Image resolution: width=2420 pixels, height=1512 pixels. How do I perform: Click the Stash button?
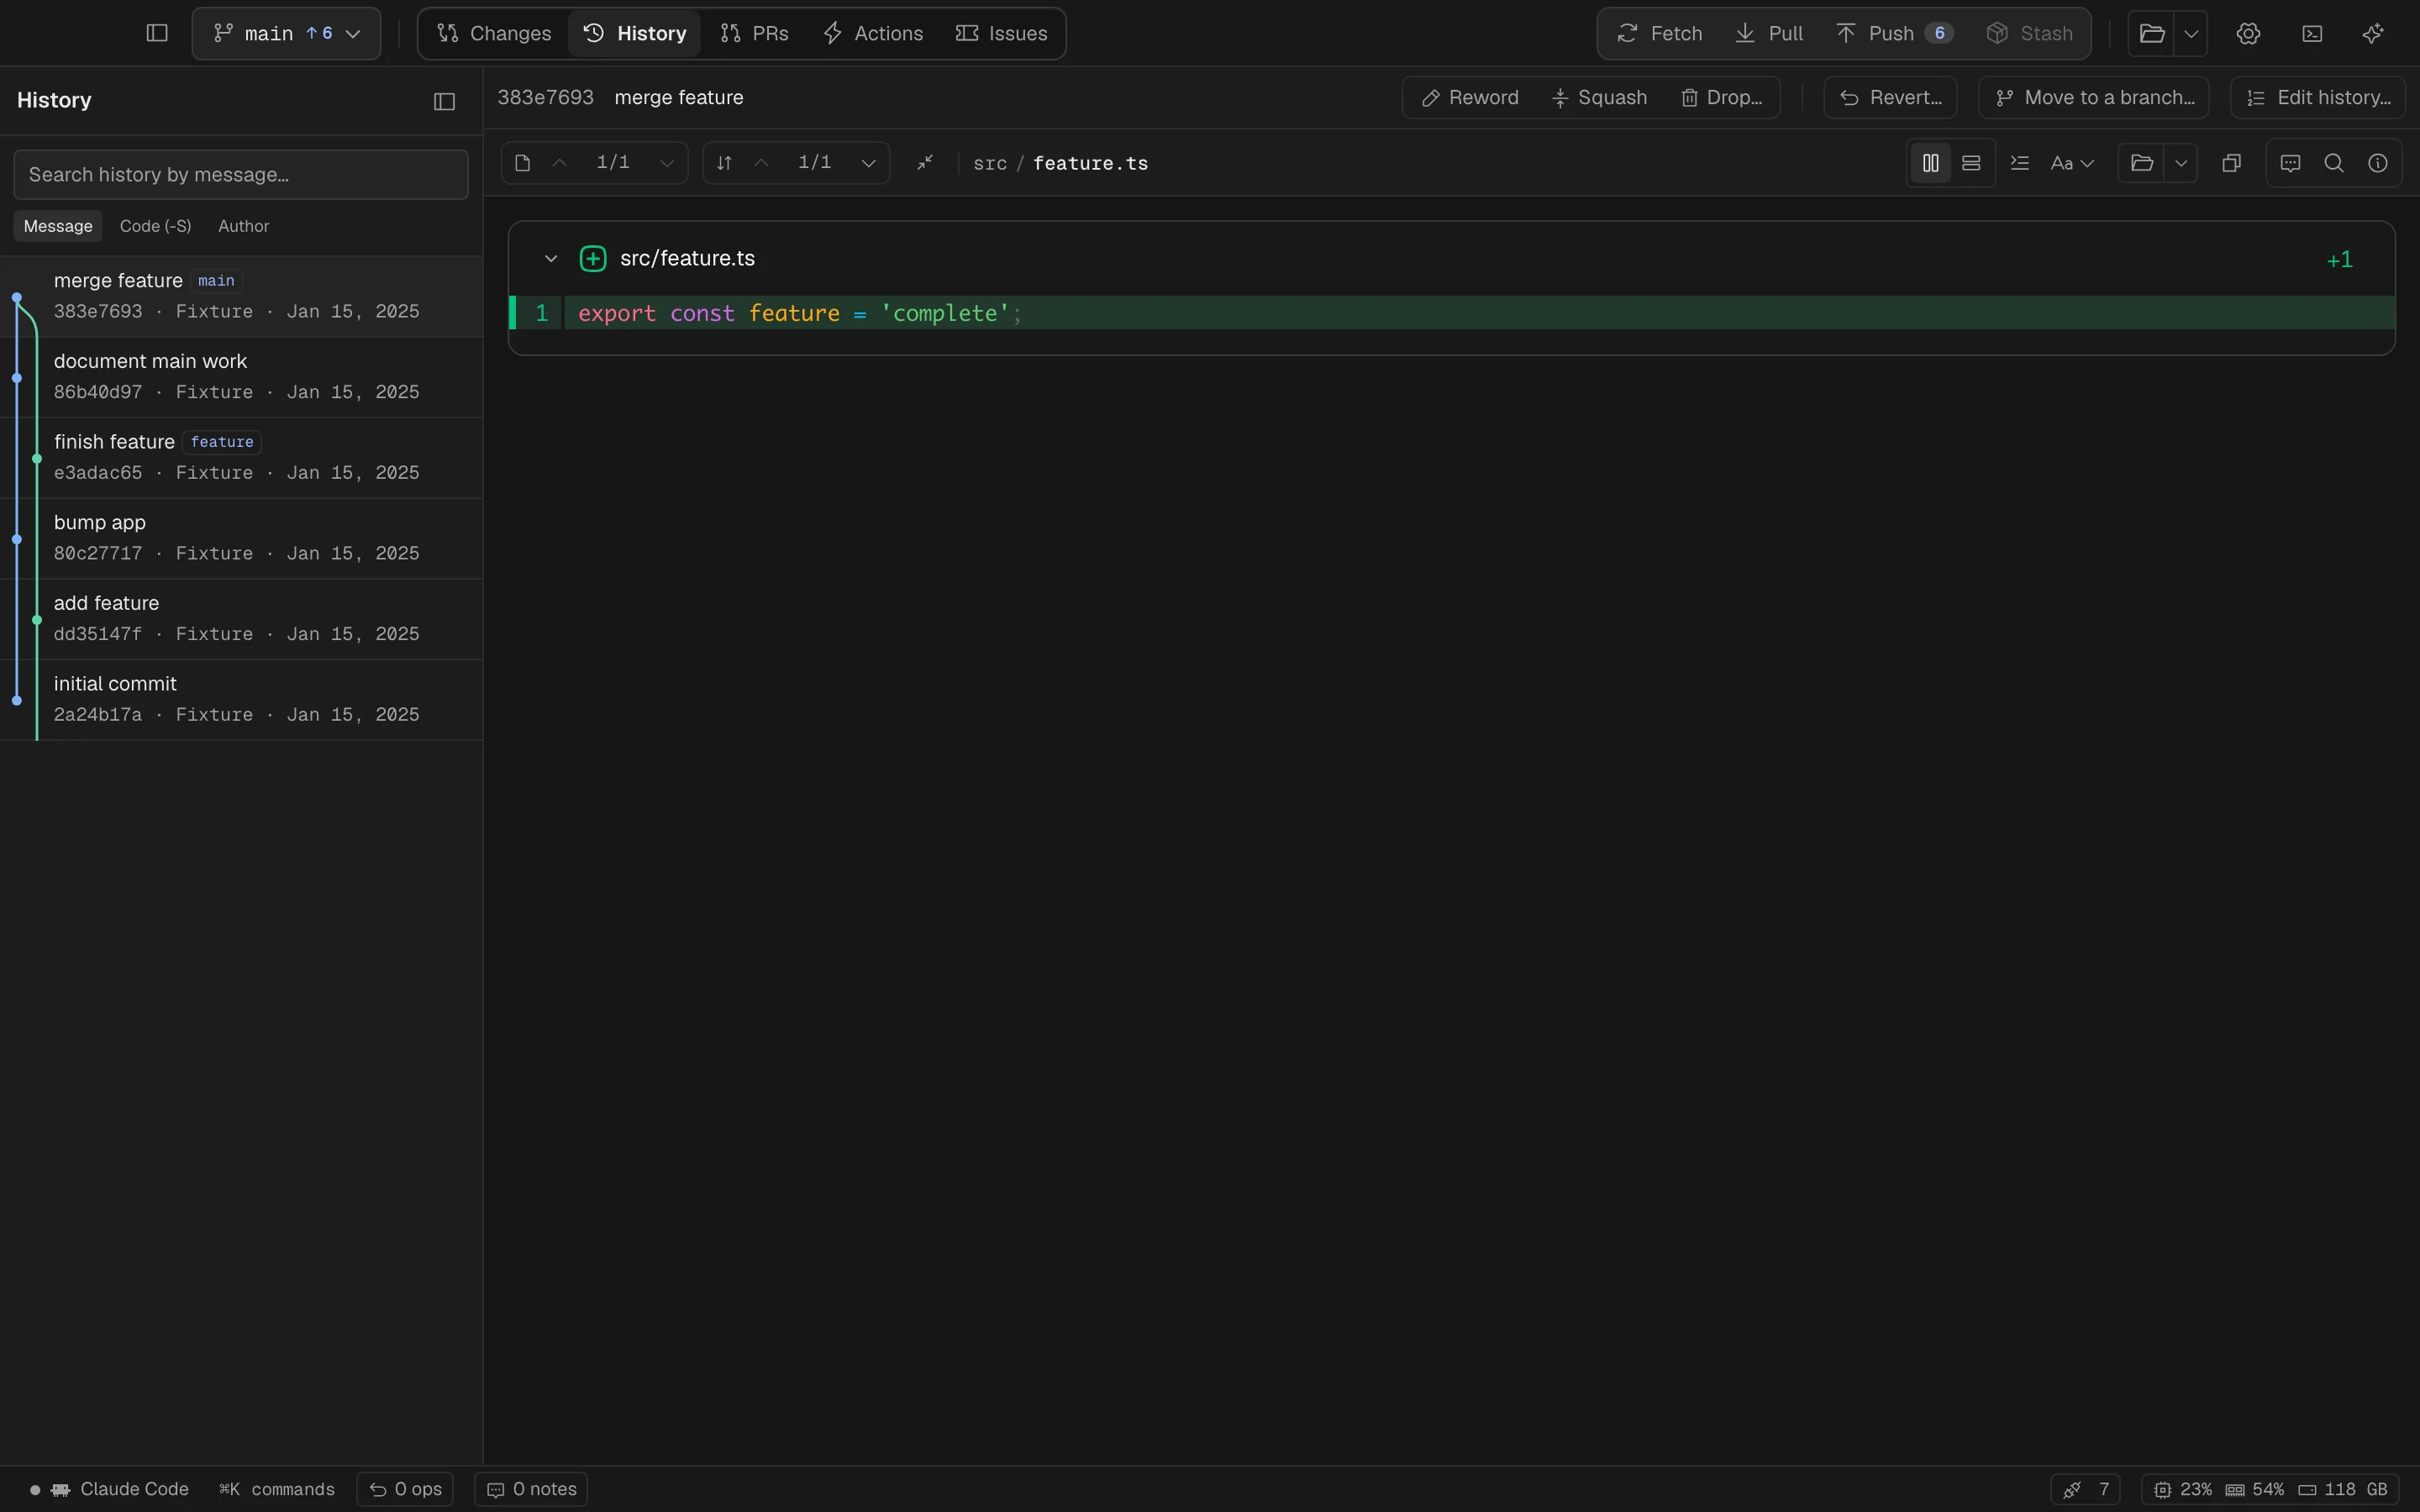[2030, 33]
